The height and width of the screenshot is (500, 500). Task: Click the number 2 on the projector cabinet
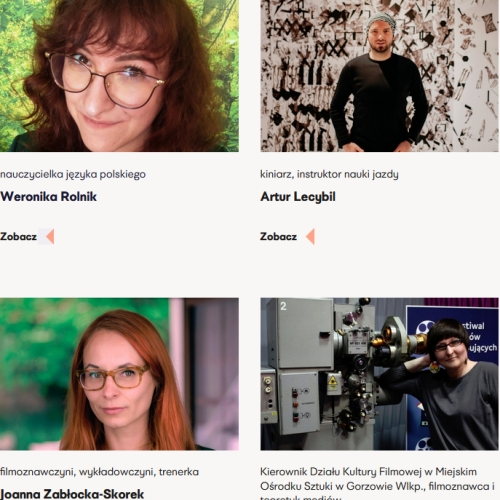click(x=283, y=306)
